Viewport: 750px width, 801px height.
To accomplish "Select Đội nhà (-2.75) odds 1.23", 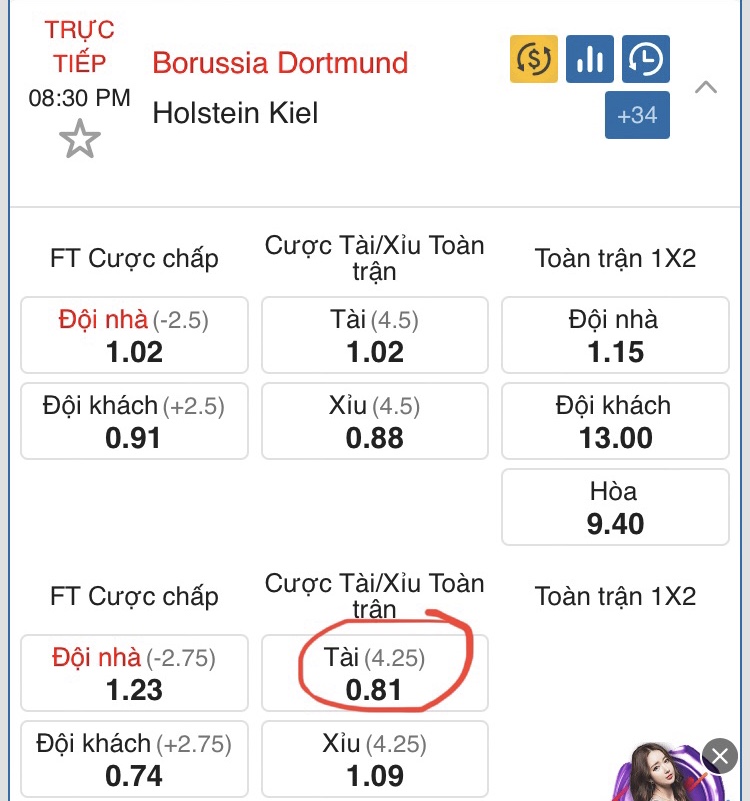I will 134,673.
